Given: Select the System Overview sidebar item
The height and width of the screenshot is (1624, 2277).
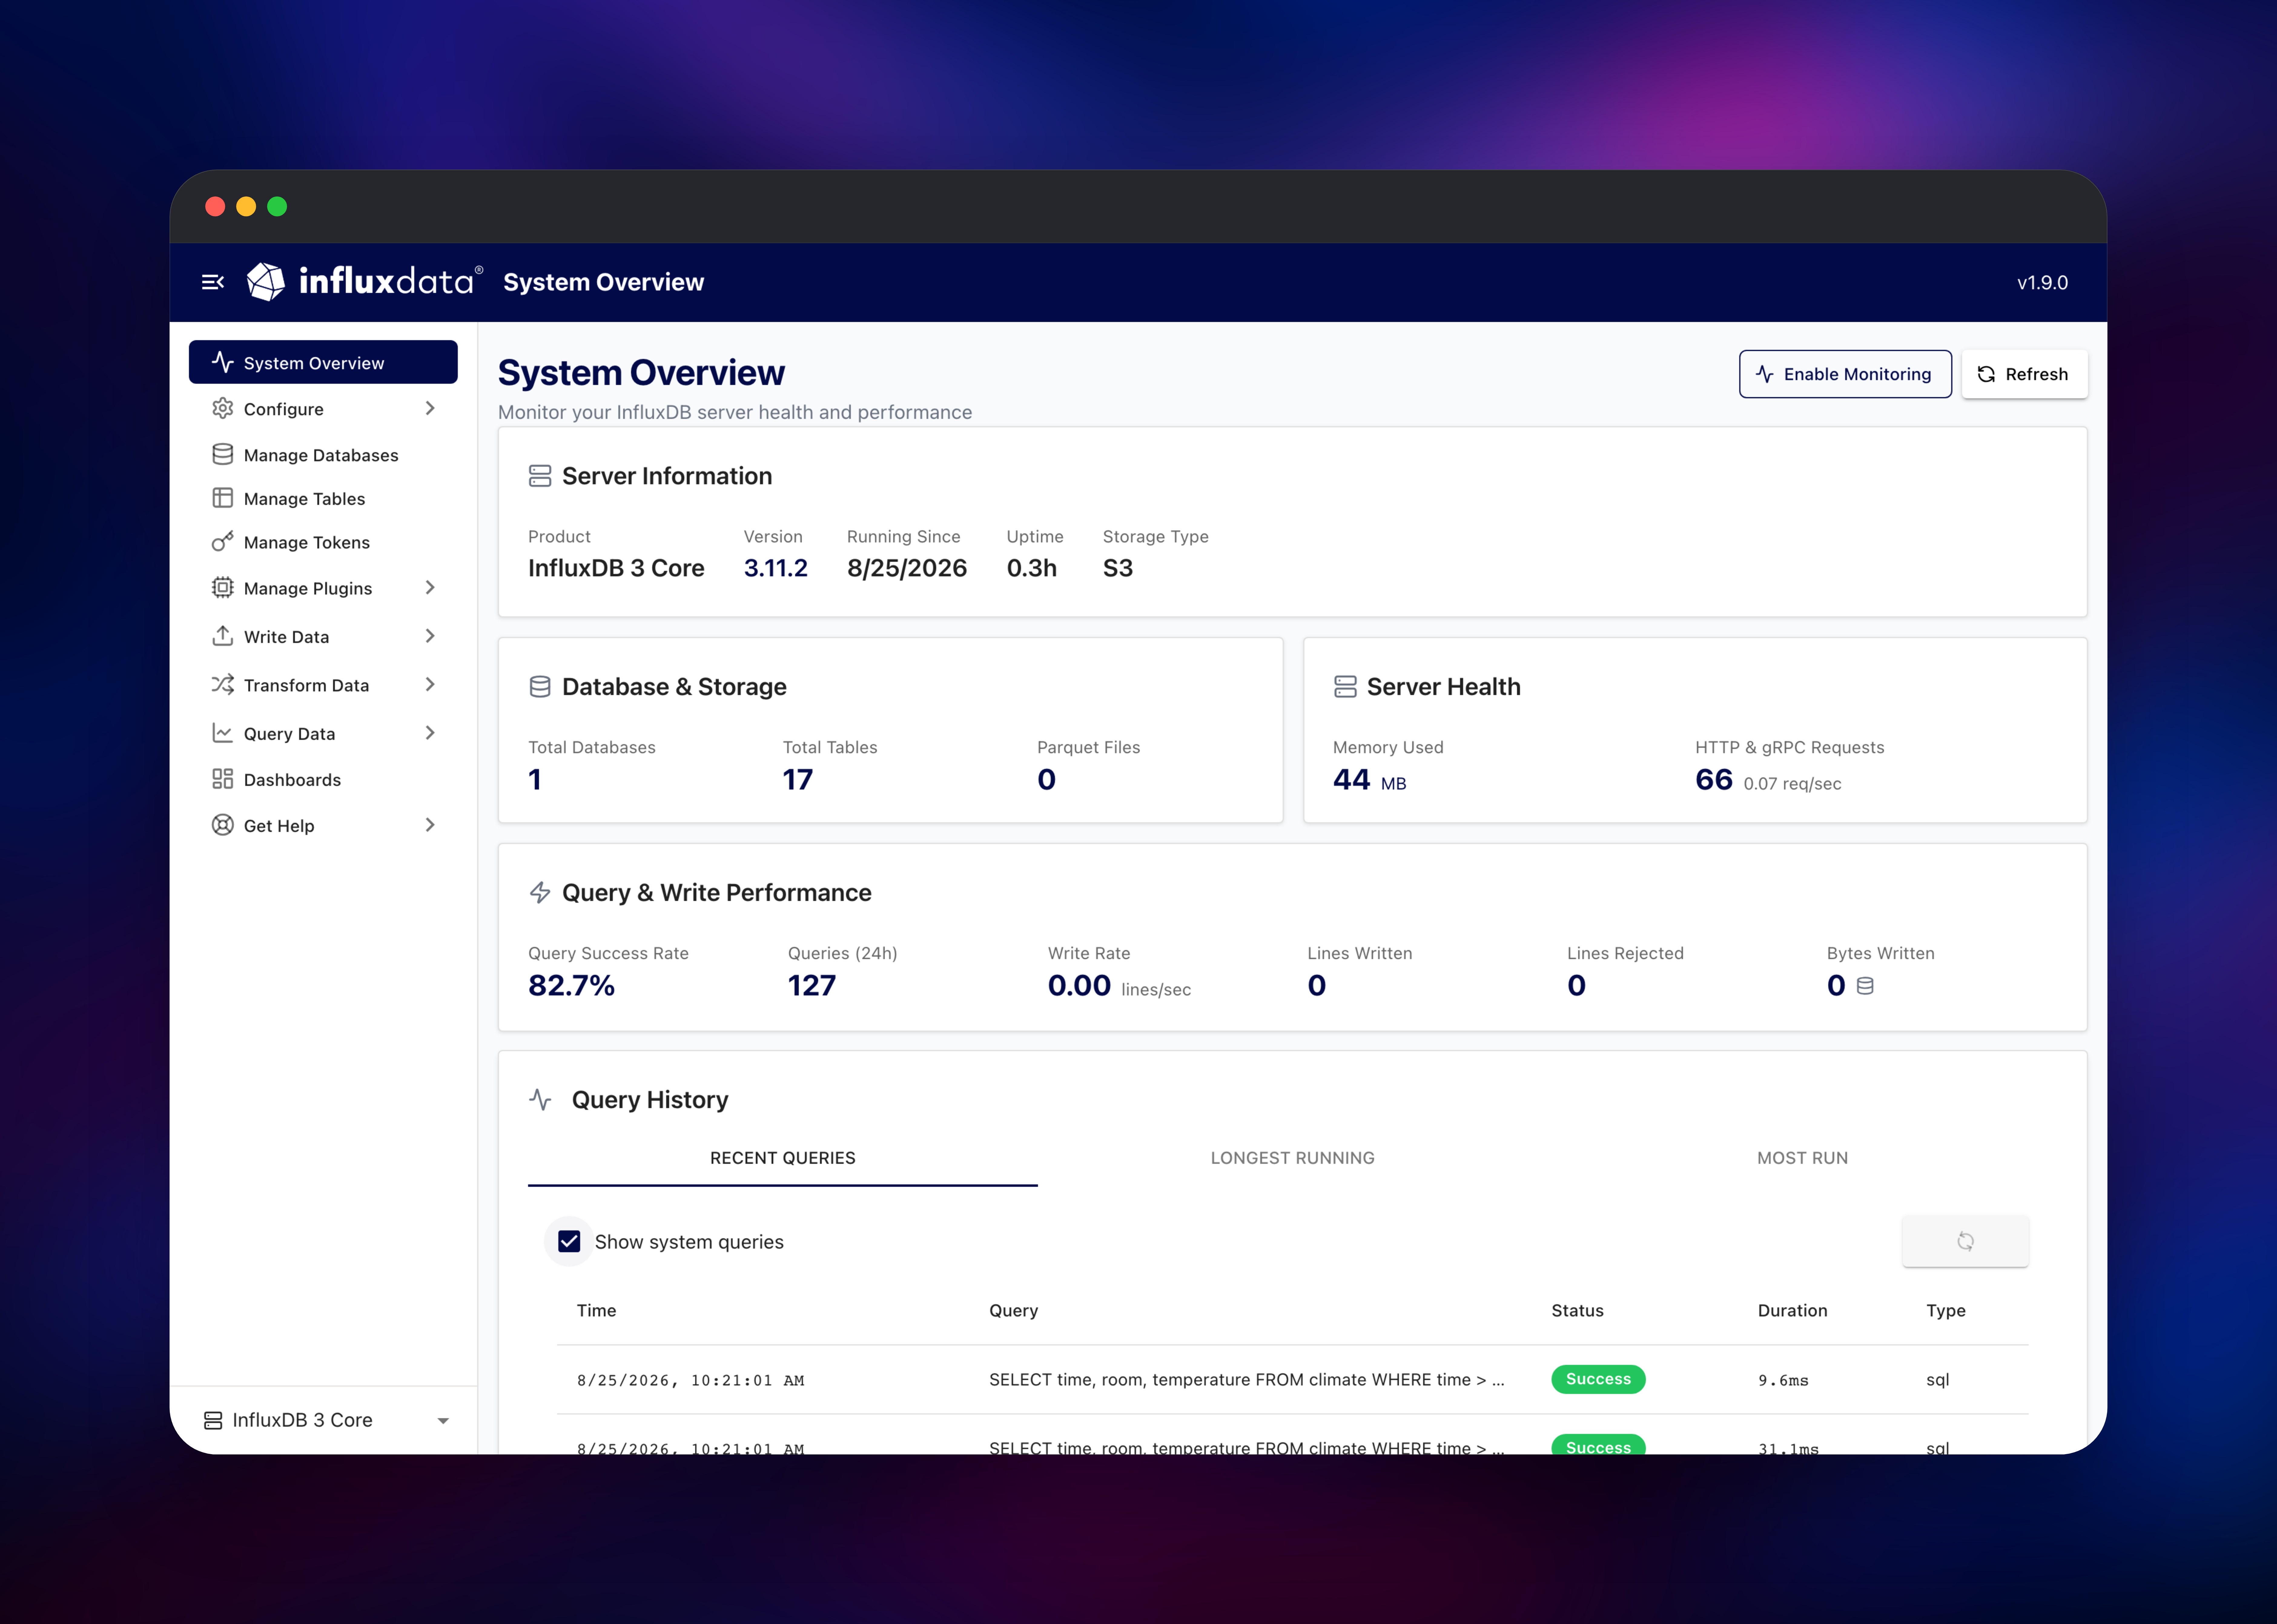Looking at the screenshot, I should tap(323, 362).
